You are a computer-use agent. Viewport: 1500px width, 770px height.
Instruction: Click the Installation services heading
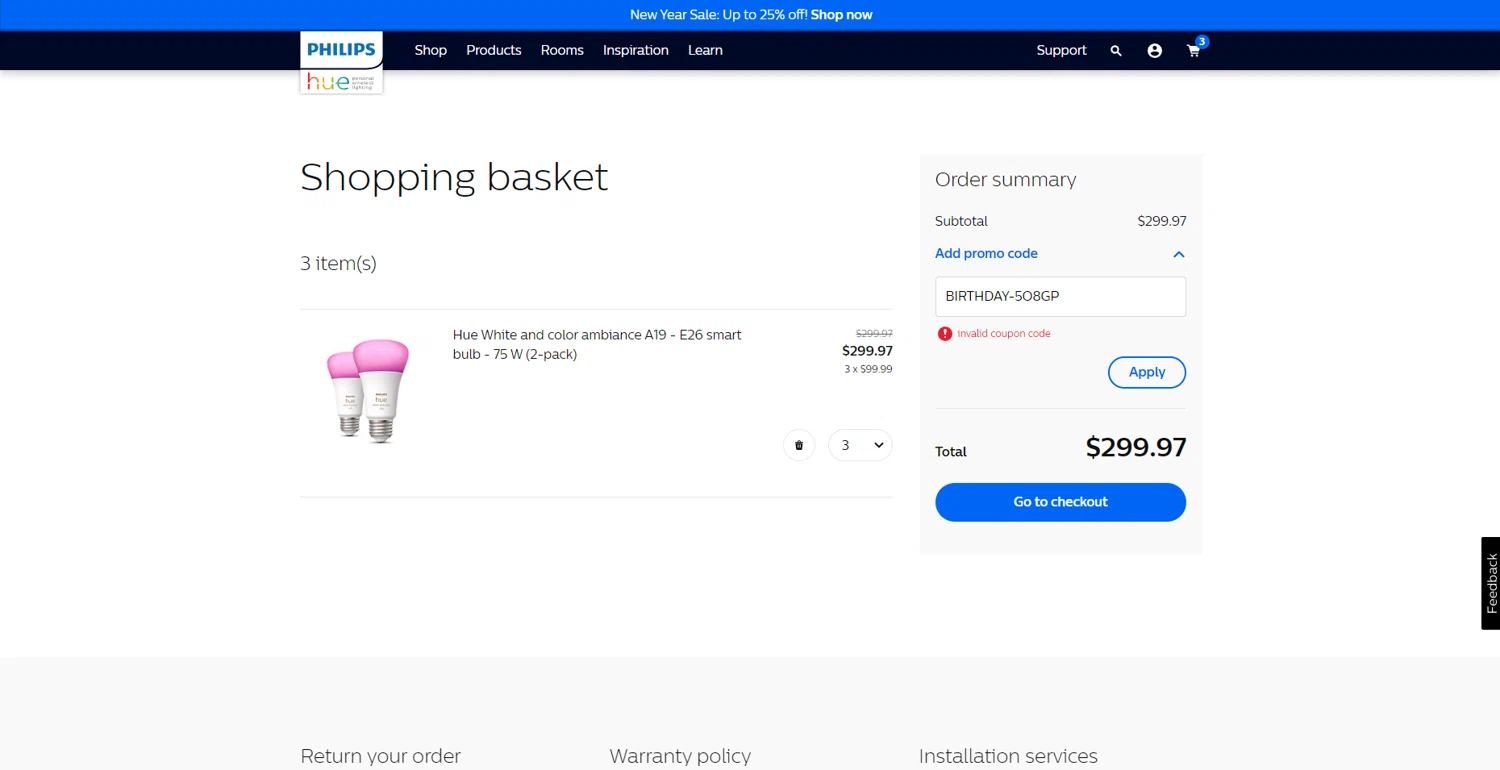coord(1008,756)
